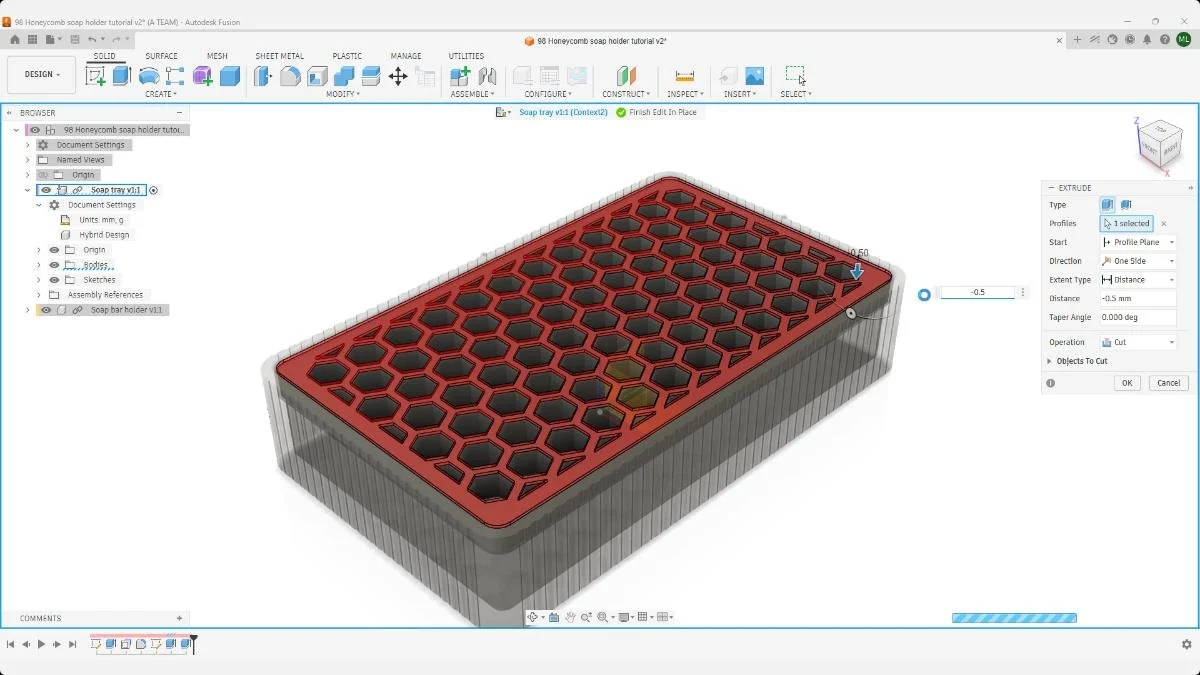Expand the Assembly References node
Screen dimensions: 1200x675
39,295
